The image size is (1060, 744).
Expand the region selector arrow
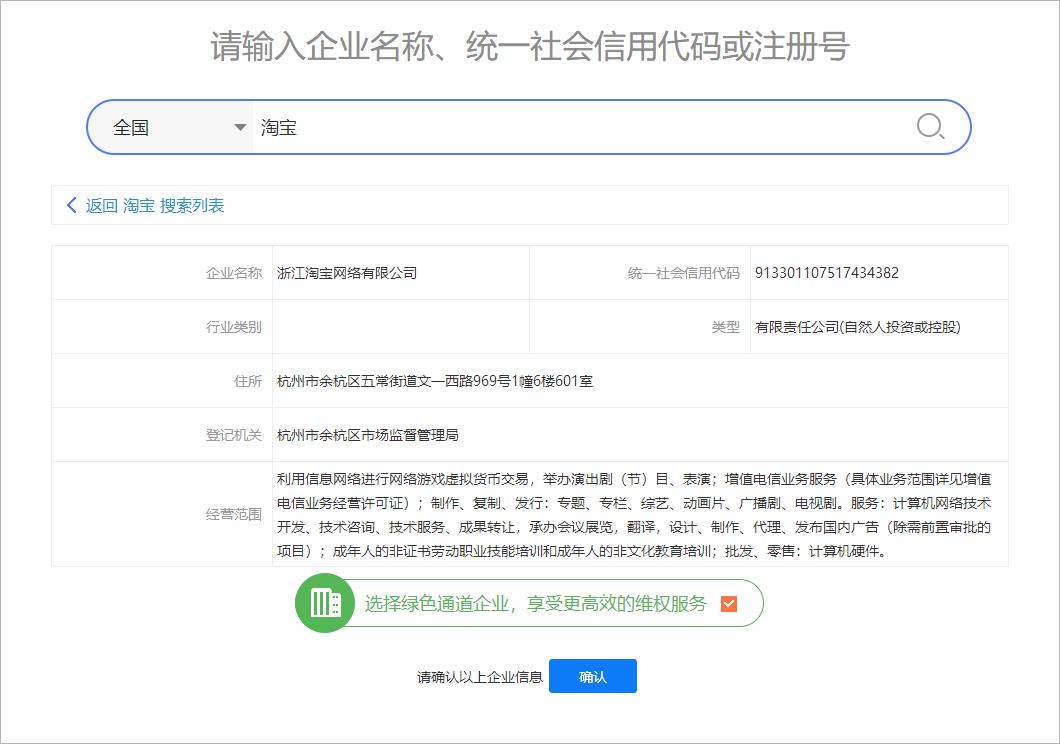tap(240, 126)
